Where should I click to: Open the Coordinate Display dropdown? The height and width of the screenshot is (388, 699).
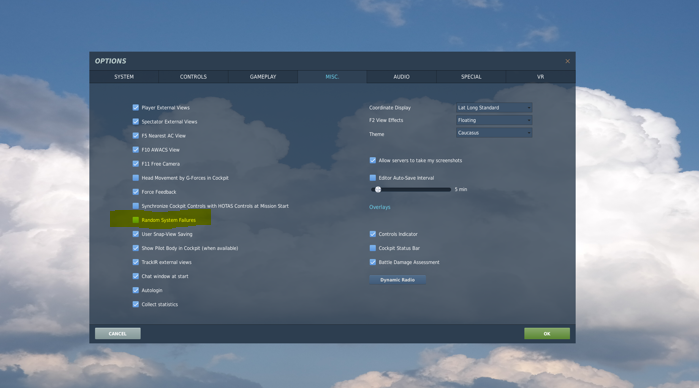494,107
